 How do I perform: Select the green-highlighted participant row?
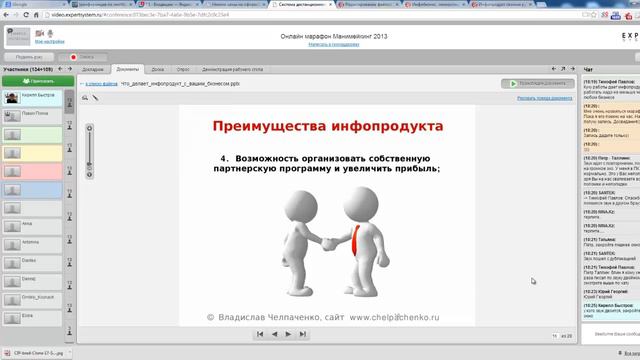[x=32, y=135]
